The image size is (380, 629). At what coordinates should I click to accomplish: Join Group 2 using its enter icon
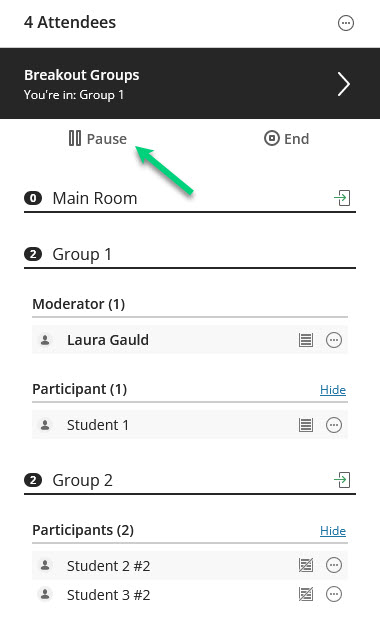tap(342, 480)
